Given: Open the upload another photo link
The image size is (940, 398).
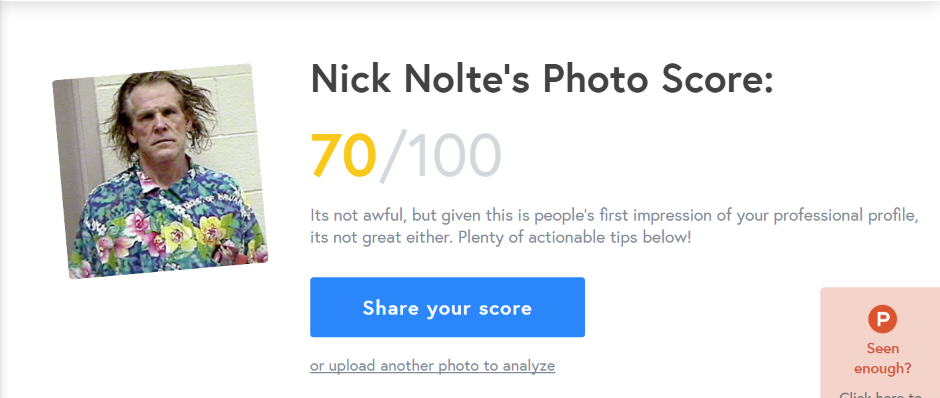Looking at the screenshot, I should [x=432, y=366].
